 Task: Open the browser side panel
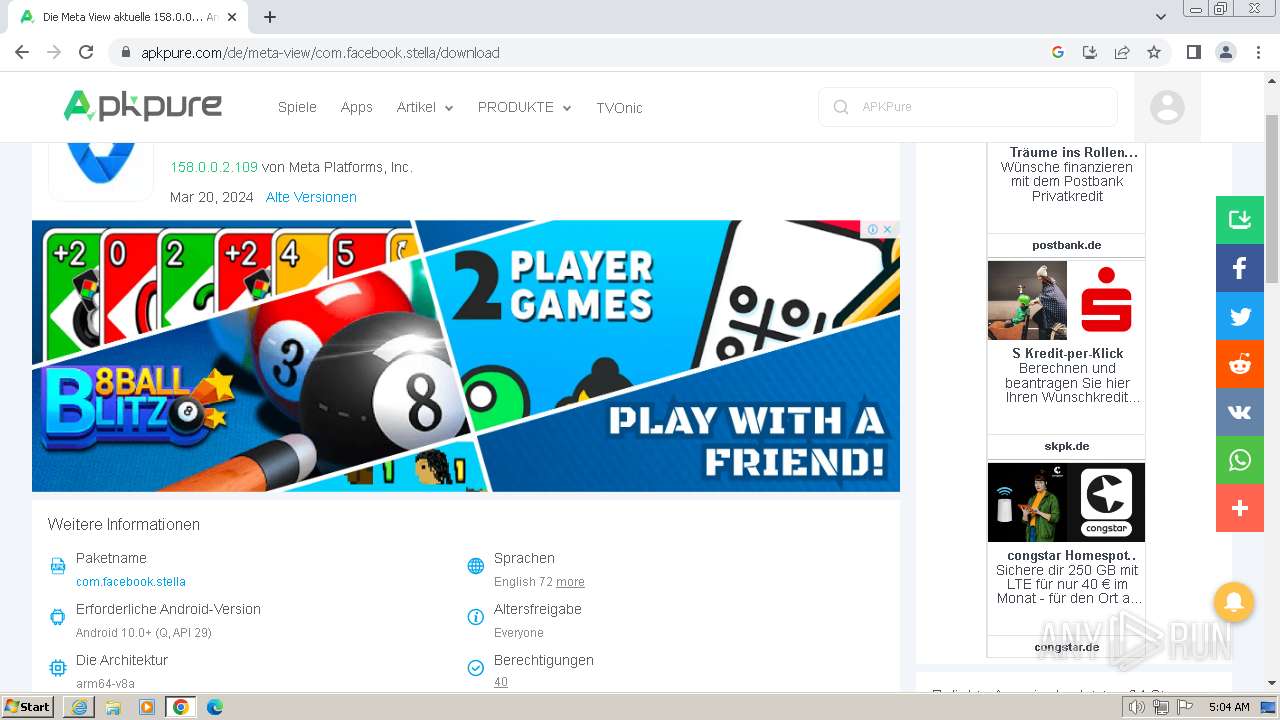pyautogui.click(x=1193, y=52)
